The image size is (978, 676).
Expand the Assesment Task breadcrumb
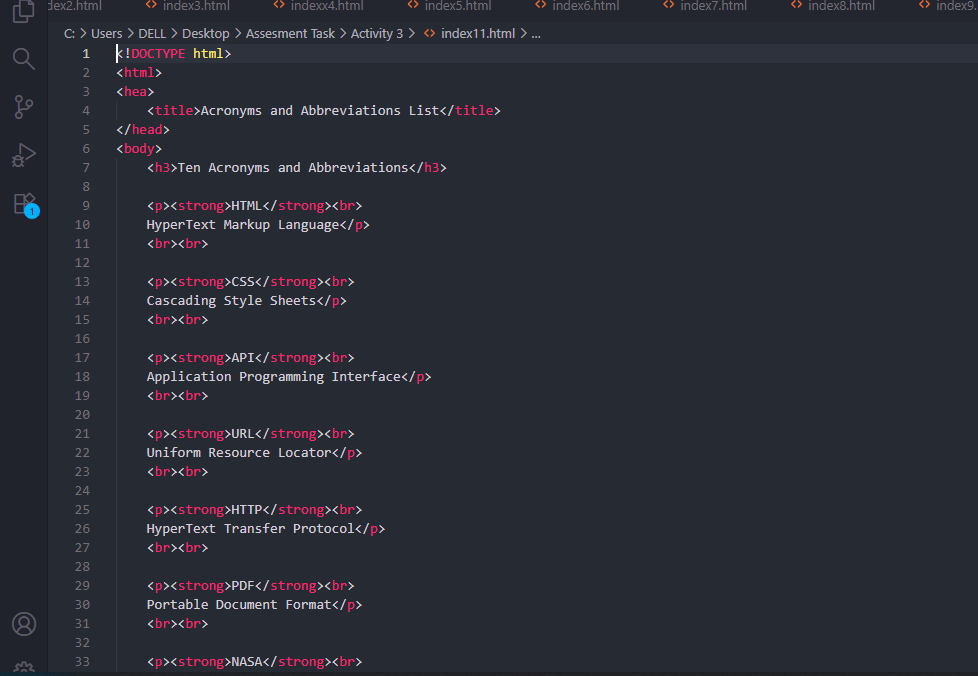(x=290, y=33)
